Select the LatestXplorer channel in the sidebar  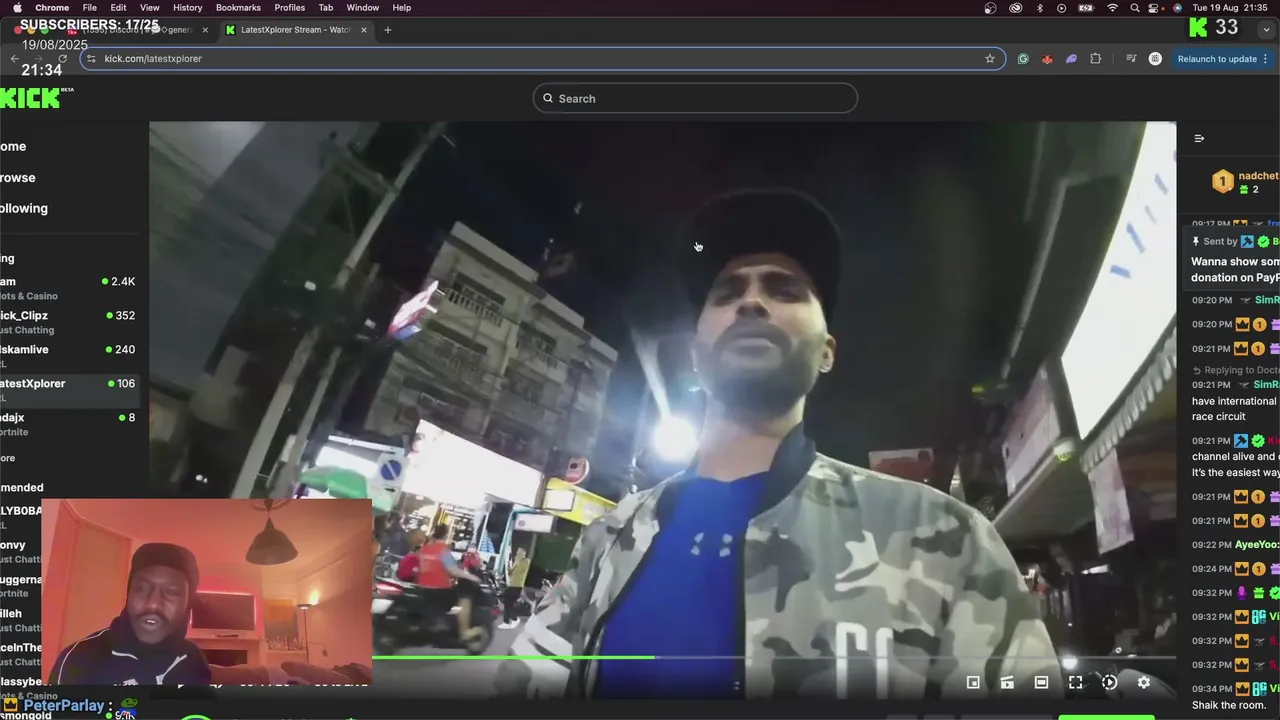[x=70, y=390]
